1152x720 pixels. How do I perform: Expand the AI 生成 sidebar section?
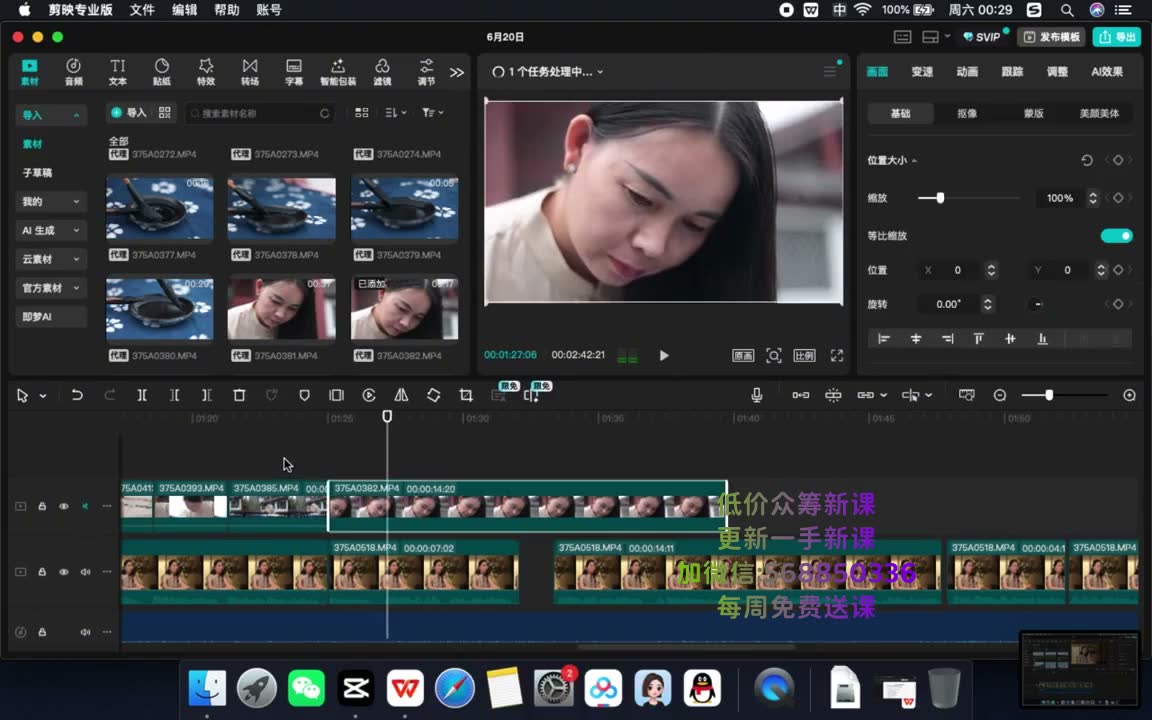51,230
